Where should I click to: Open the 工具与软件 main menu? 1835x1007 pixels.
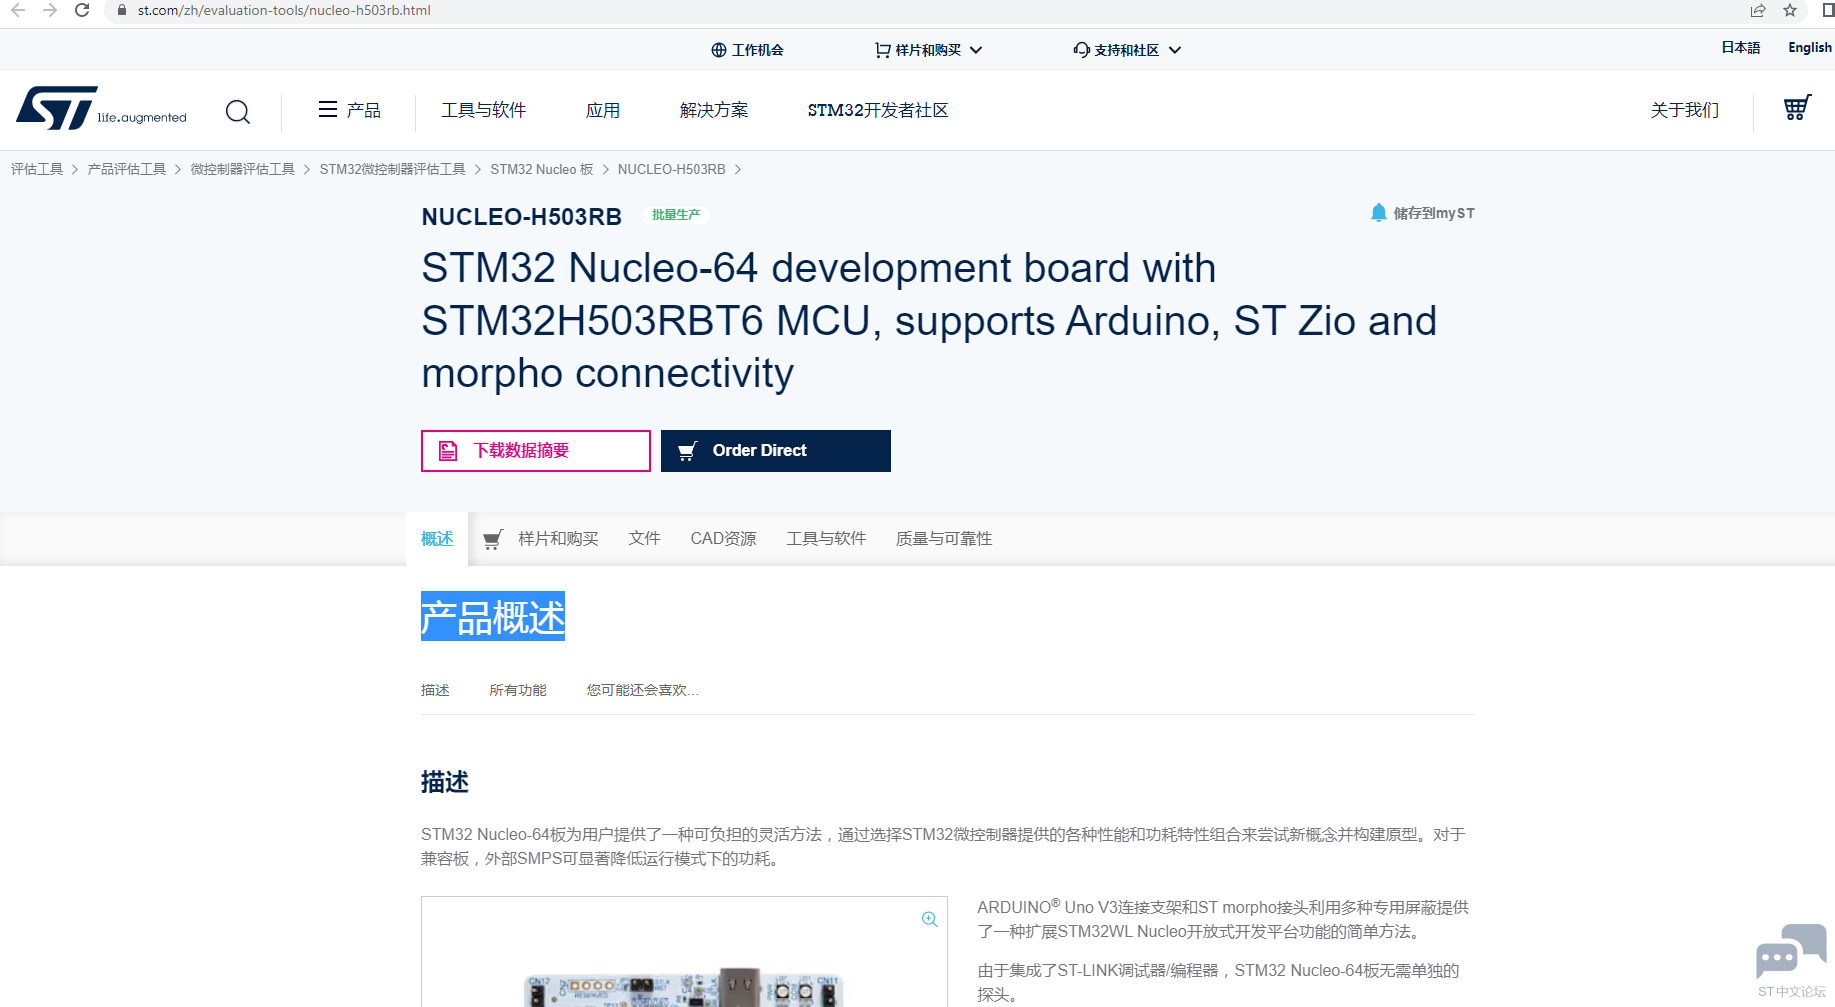(484, 110)
